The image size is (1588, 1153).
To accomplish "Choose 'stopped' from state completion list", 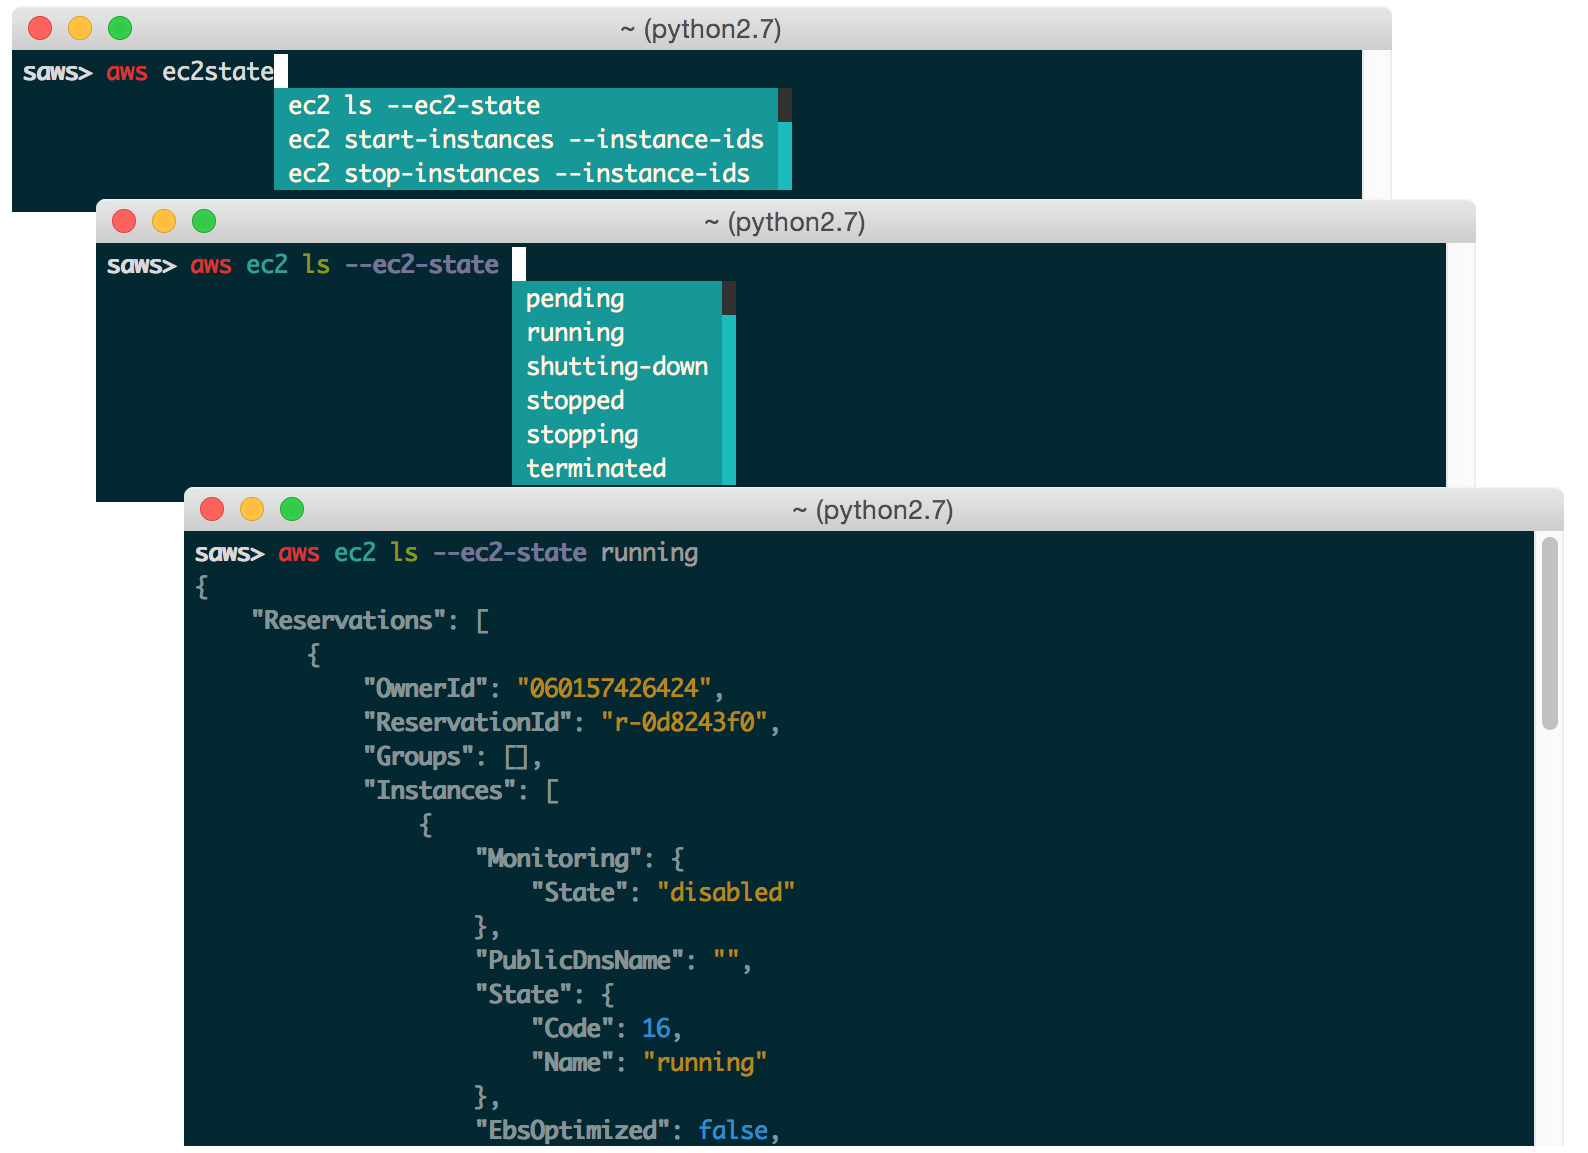I will tap(616, 400).
